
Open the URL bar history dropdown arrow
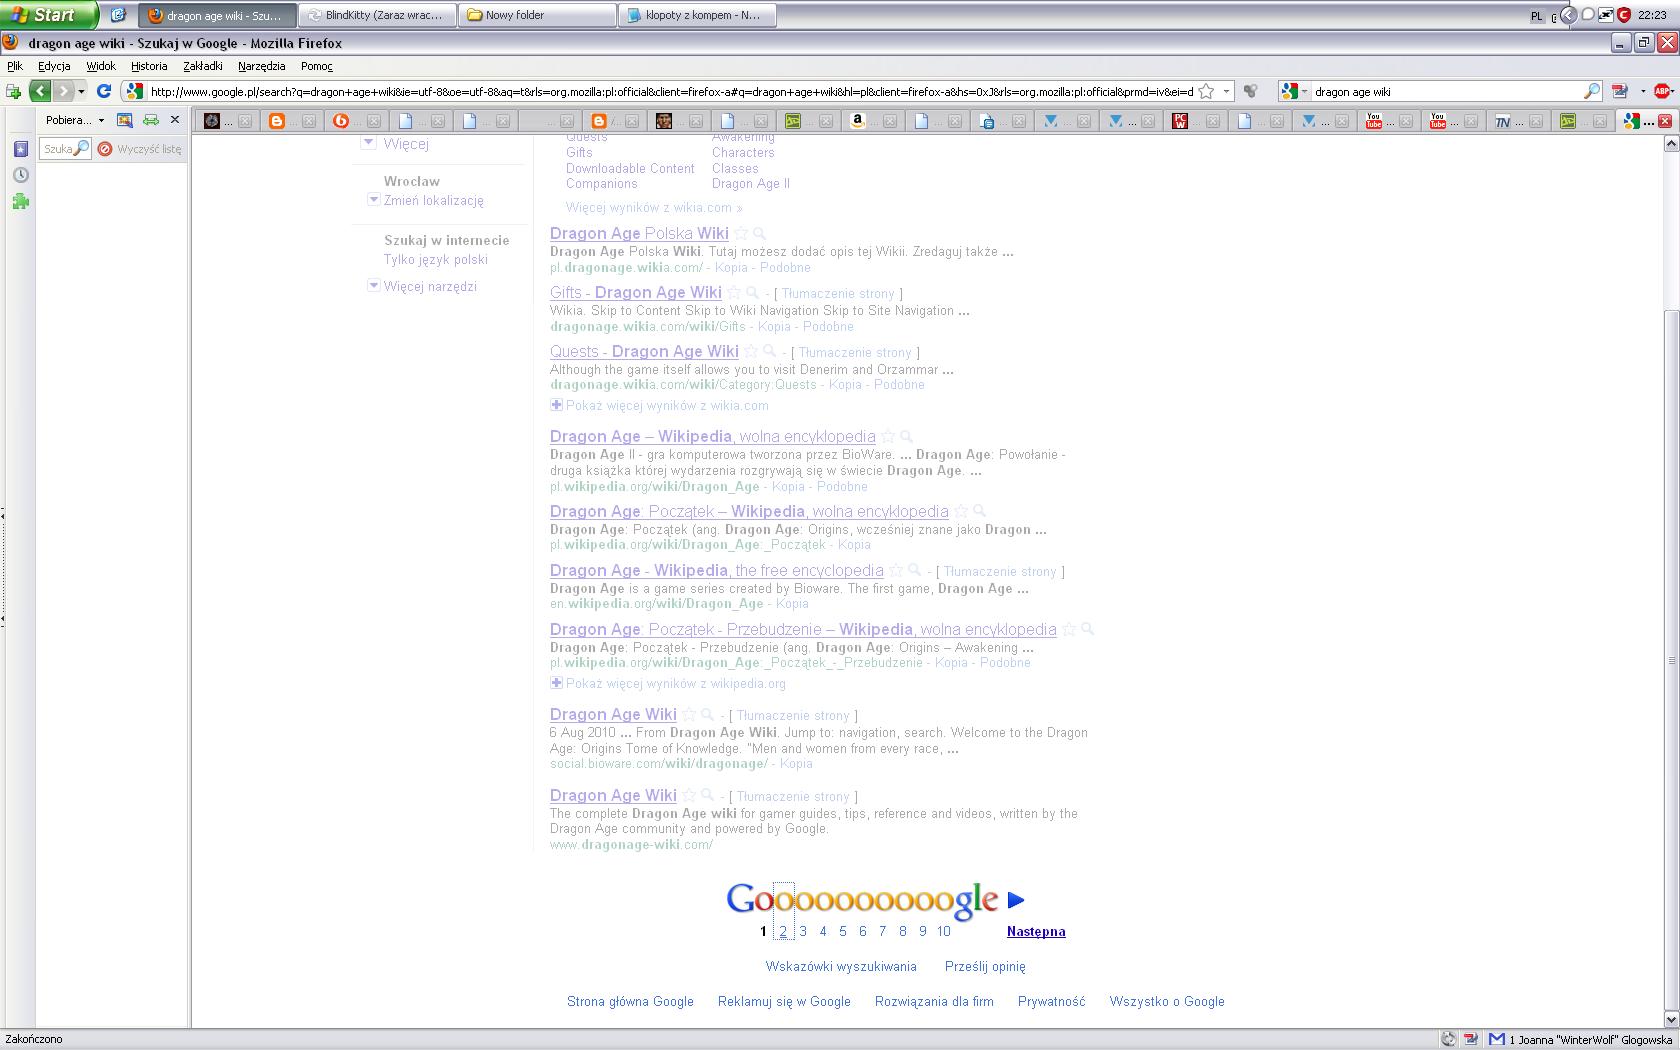point(1227,91)
